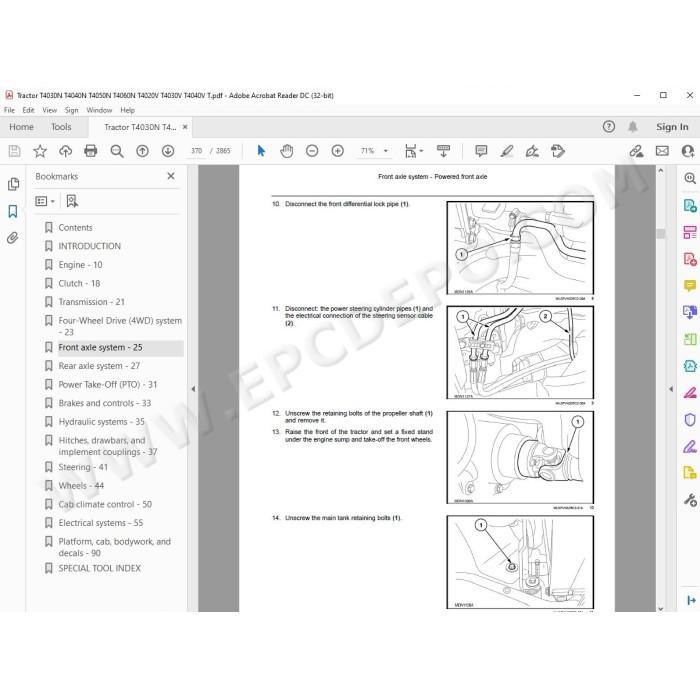Click the Zoom out minus icon
Viewport: 700px width, 700px height.
(x=312, y=151)
